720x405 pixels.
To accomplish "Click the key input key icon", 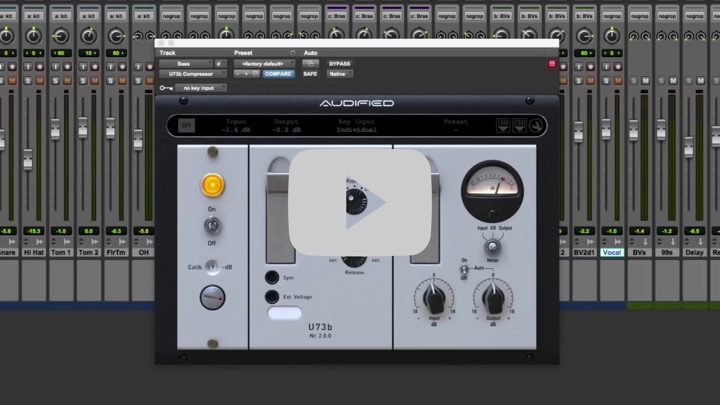I will click(166, 88).
